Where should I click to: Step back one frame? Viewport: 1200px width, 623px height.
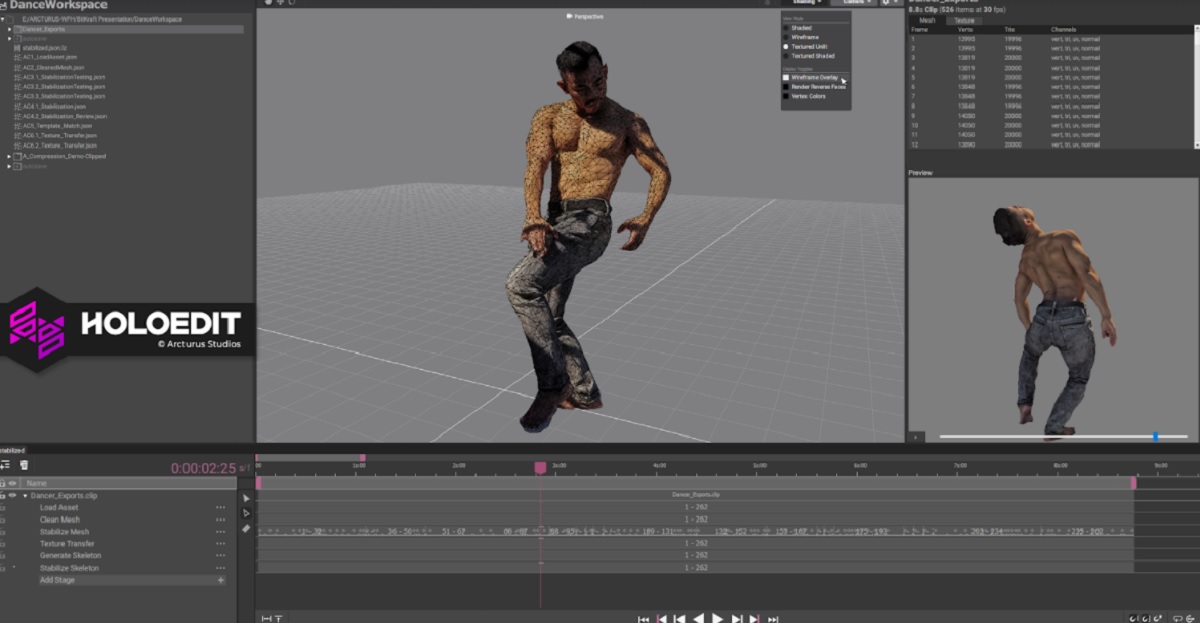point(679,619)
